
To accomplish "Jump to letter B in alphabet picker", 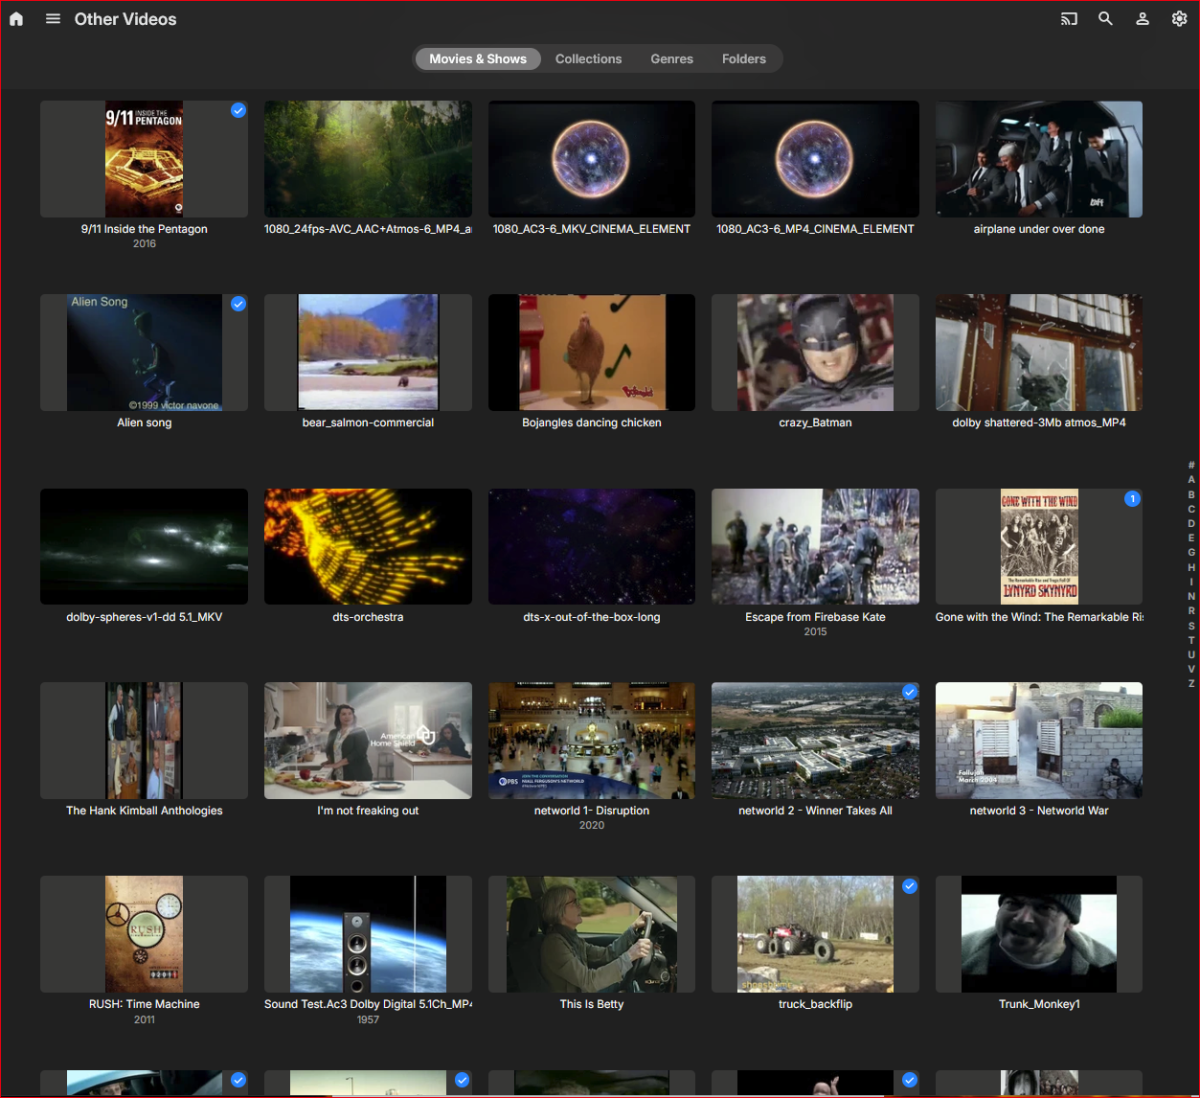I will pyautogui.click(x=1191, y=494).
